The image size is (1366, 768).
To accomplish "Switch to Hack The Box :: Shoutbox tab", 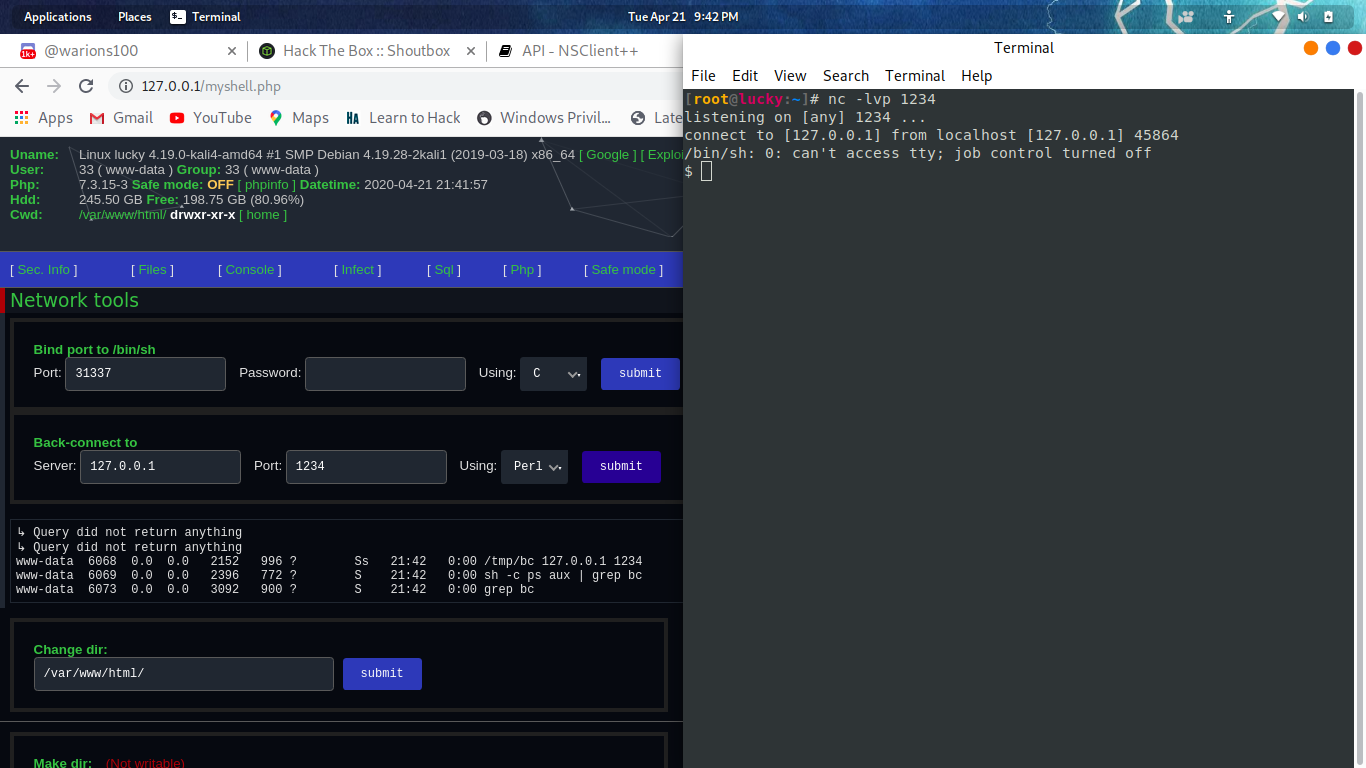I will point(366,51).
